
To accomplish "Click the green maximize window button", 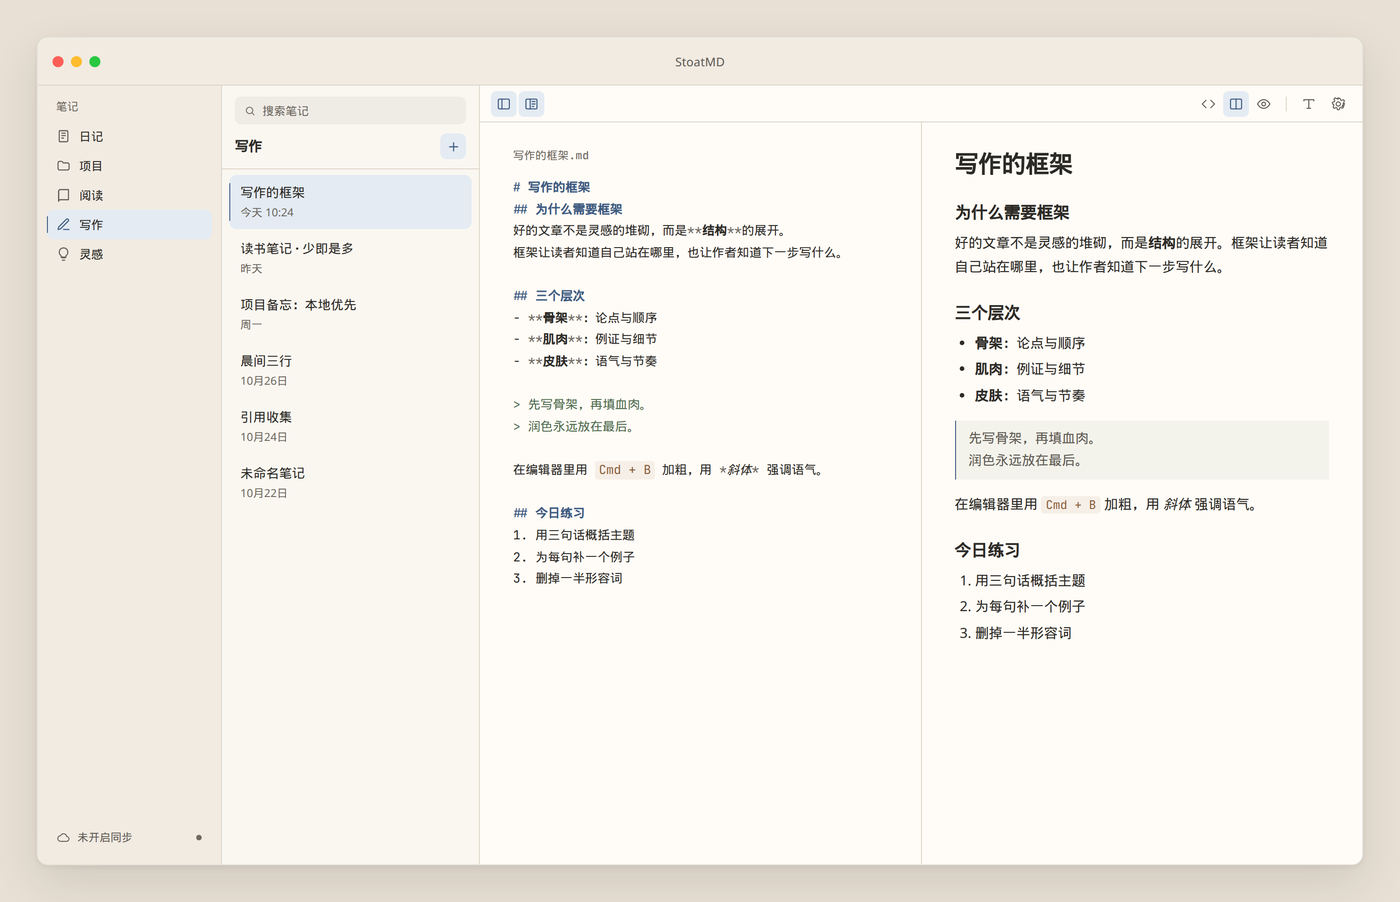I will pos(95,62).
